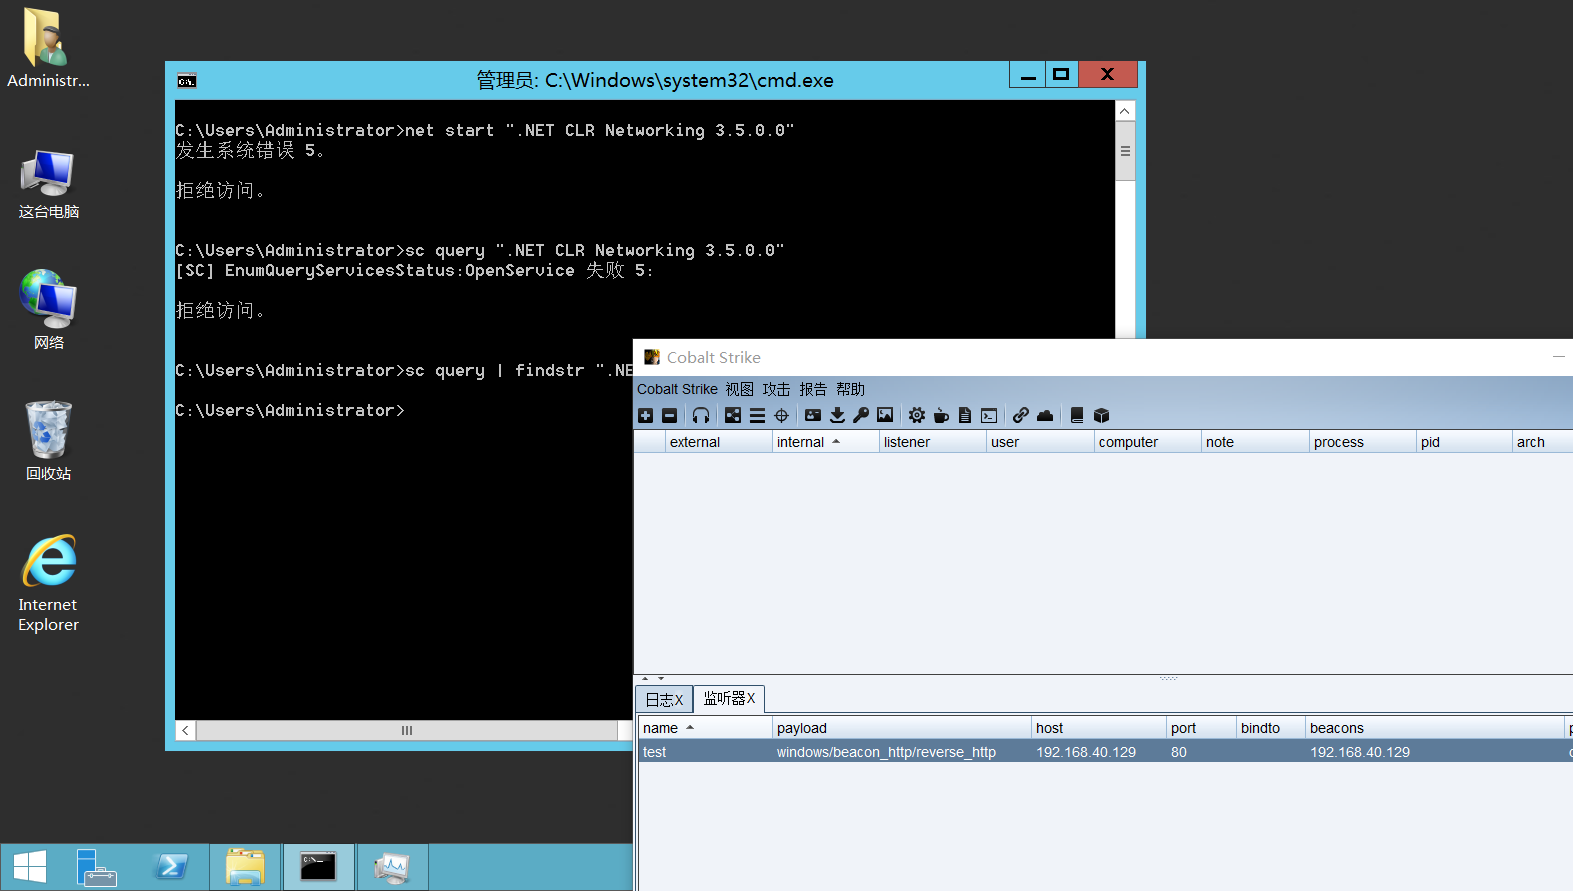The width and height of the screenshot is (1573, 891).
Task: Switch to the 监听器X tab
Action: [x=729, y=698]
